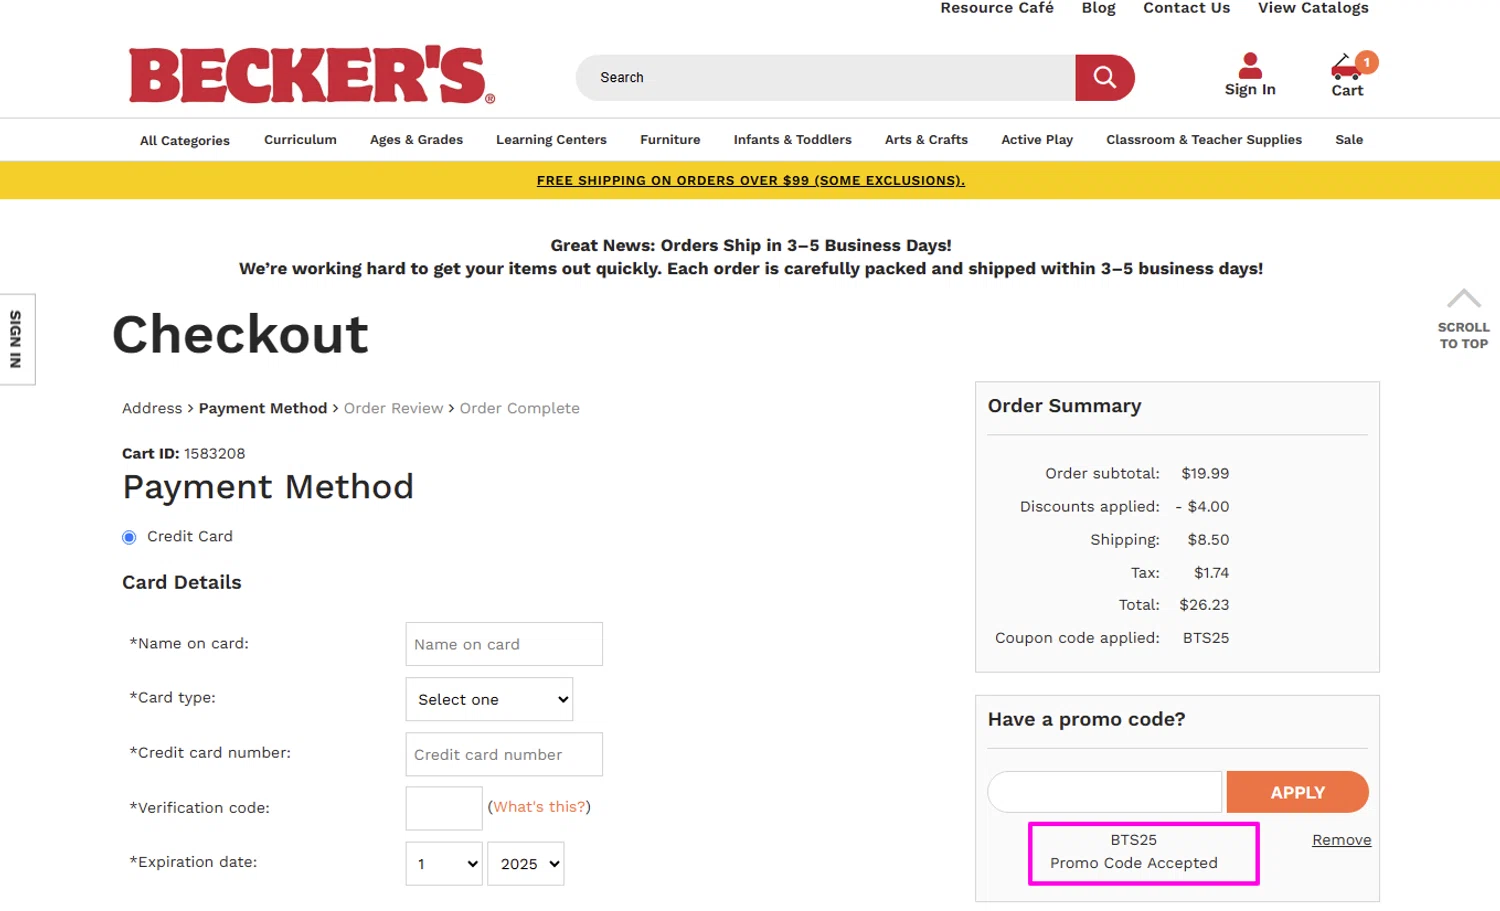Focus the promo code input field
The width and height of the screenshot is (1500, 911).
point(1104,792)
